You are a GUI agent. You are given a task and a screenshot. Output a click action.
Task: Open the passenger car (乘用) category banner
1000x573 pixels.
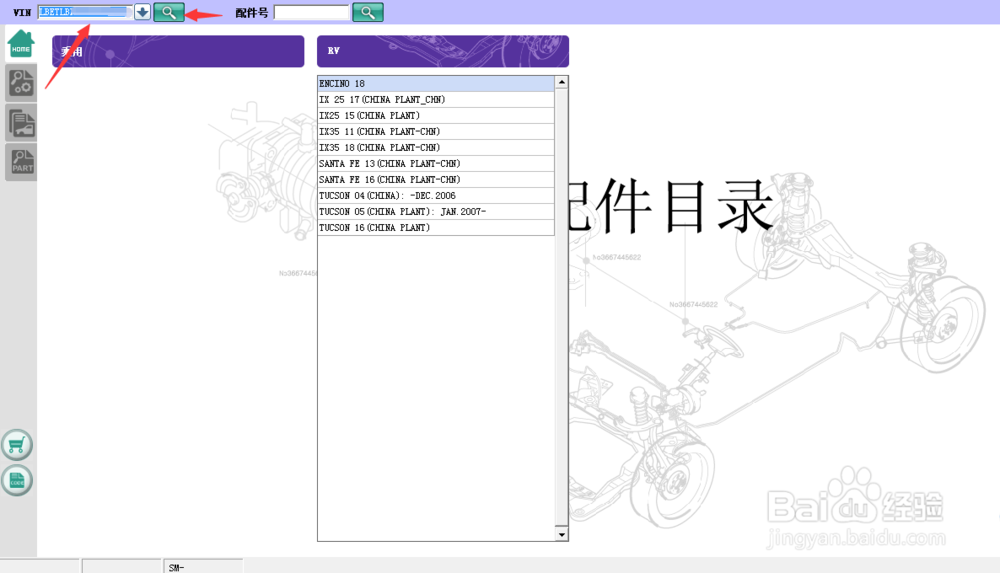pyautogui.click(x=178, y=51)
